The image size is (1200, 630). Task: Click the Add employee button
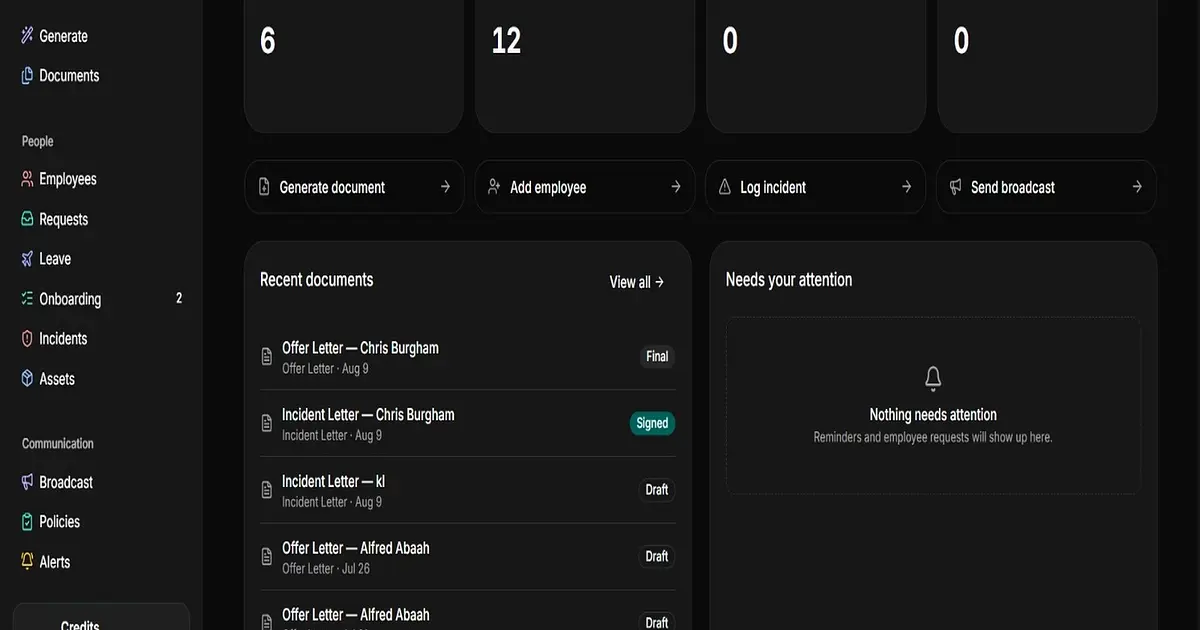click(x=585, y=187)
